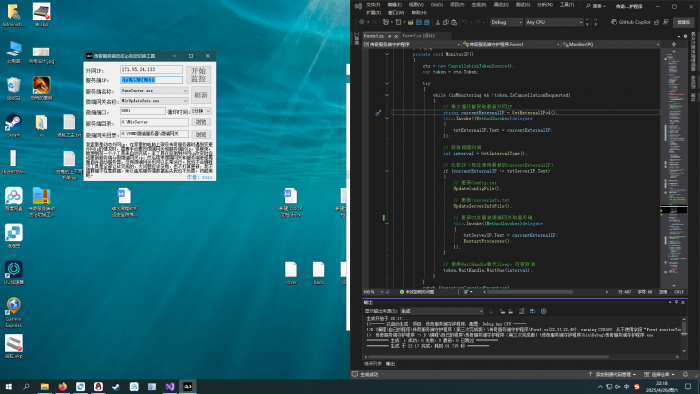Click the clock timestamp icon in output toolbar
700x394 pixels.
pyautogui.click(x=543, y=311)
